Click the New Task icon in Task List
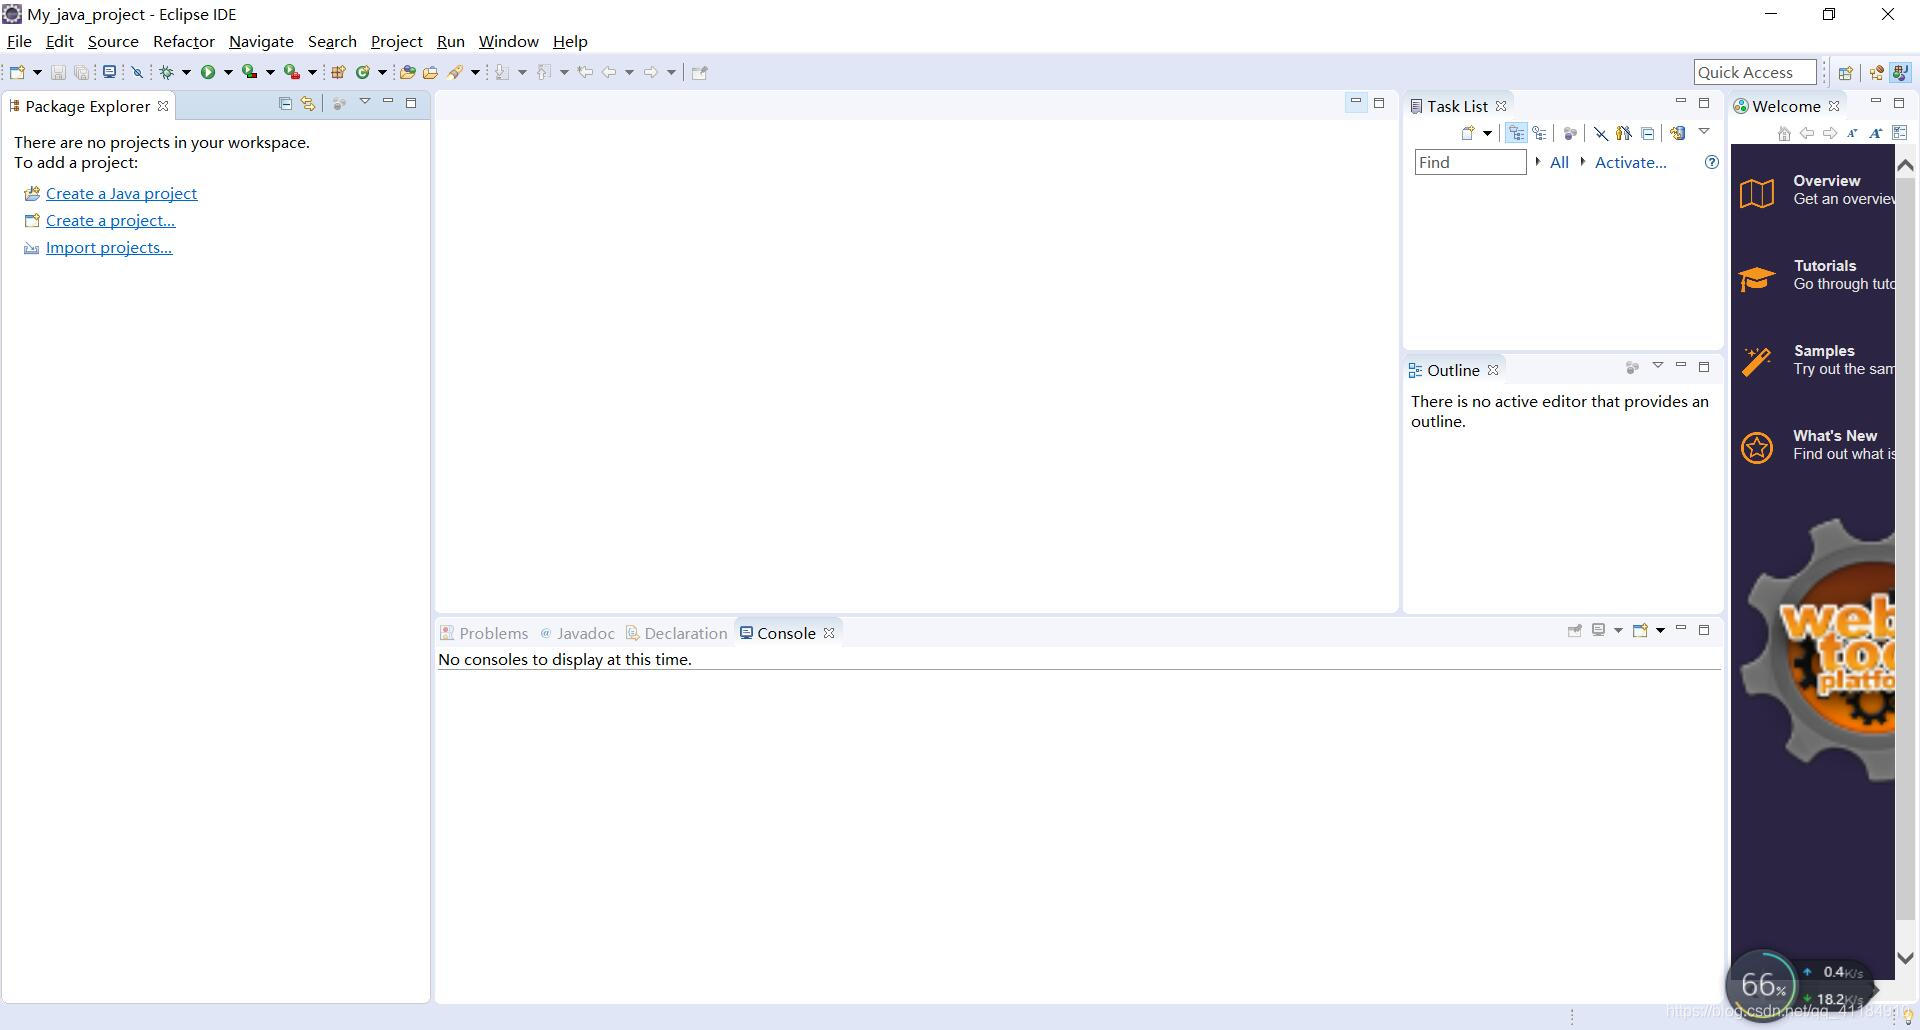This screenshot has height=1030, width=1920. [x=1468, y=133]
